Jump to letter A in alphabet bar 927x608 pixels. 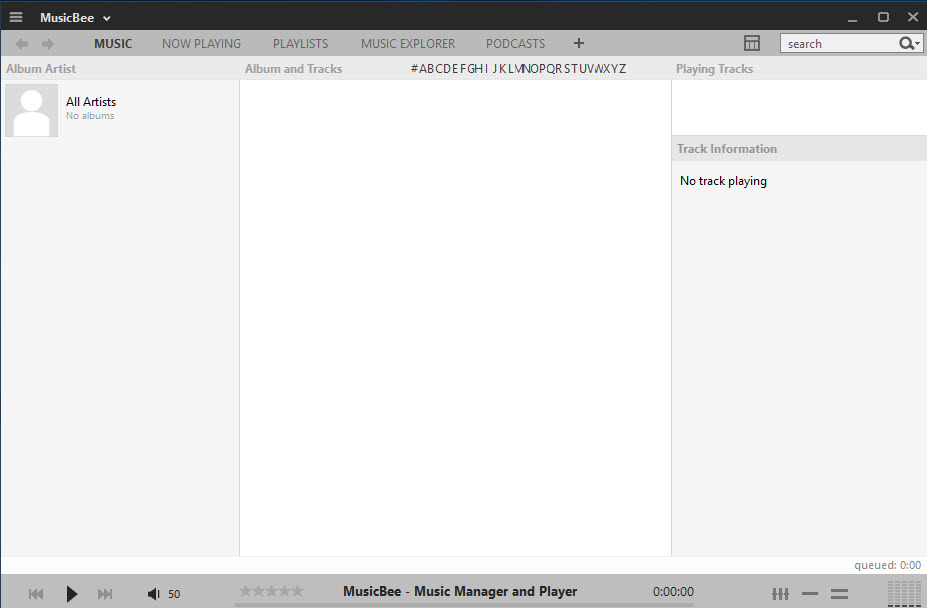pyautogui.click(x=423, y=69)
